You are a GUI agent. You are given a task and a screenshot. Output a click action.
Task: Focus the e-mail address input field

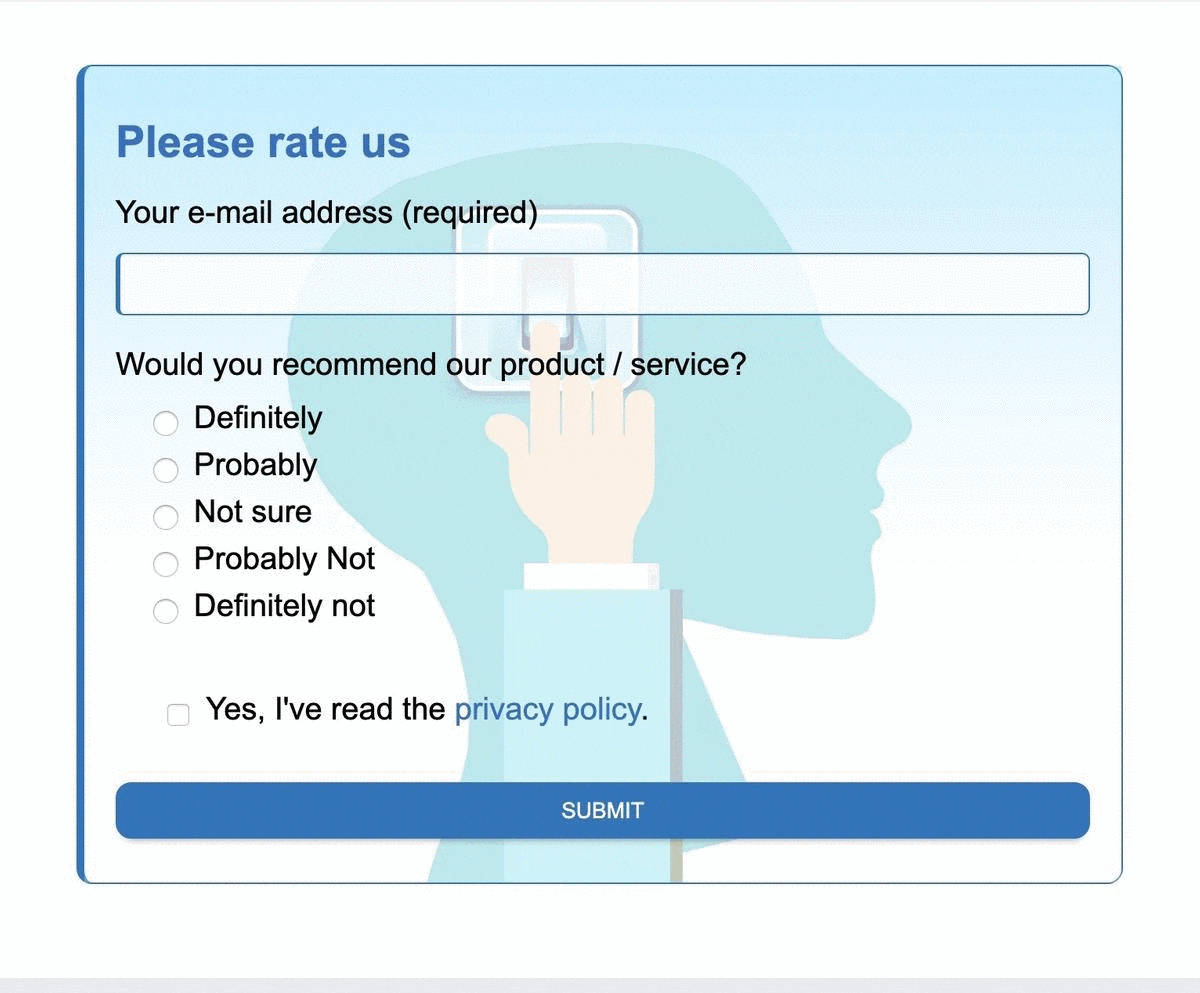click(x=603, y=284)
